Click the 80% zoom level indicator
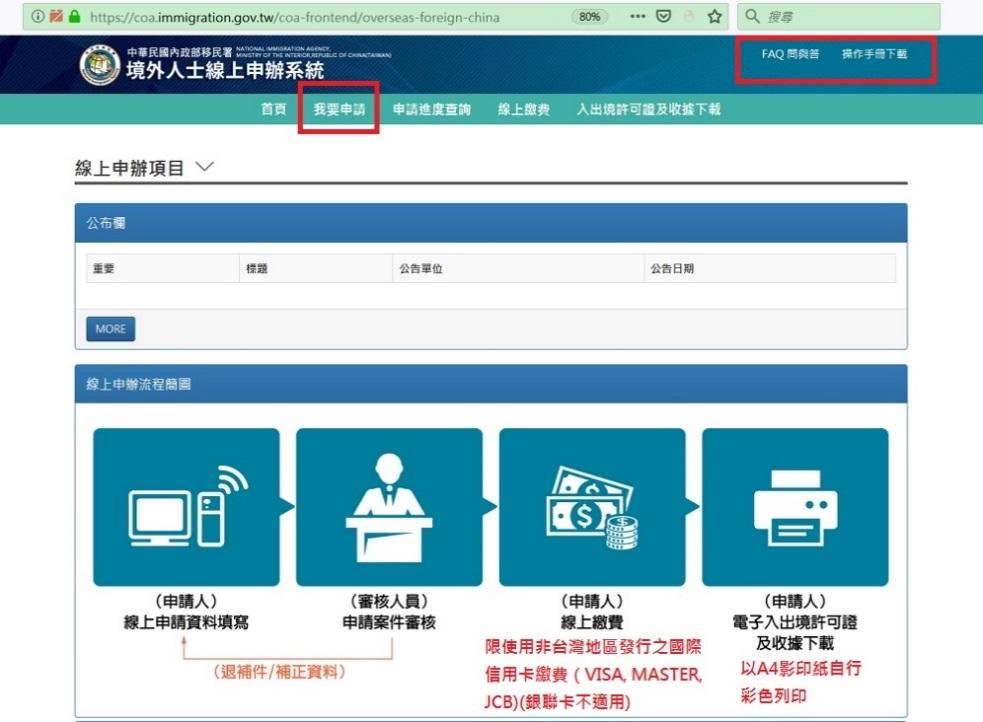The height and width of the screenshot is (722, 983). [x=589, y=17]
